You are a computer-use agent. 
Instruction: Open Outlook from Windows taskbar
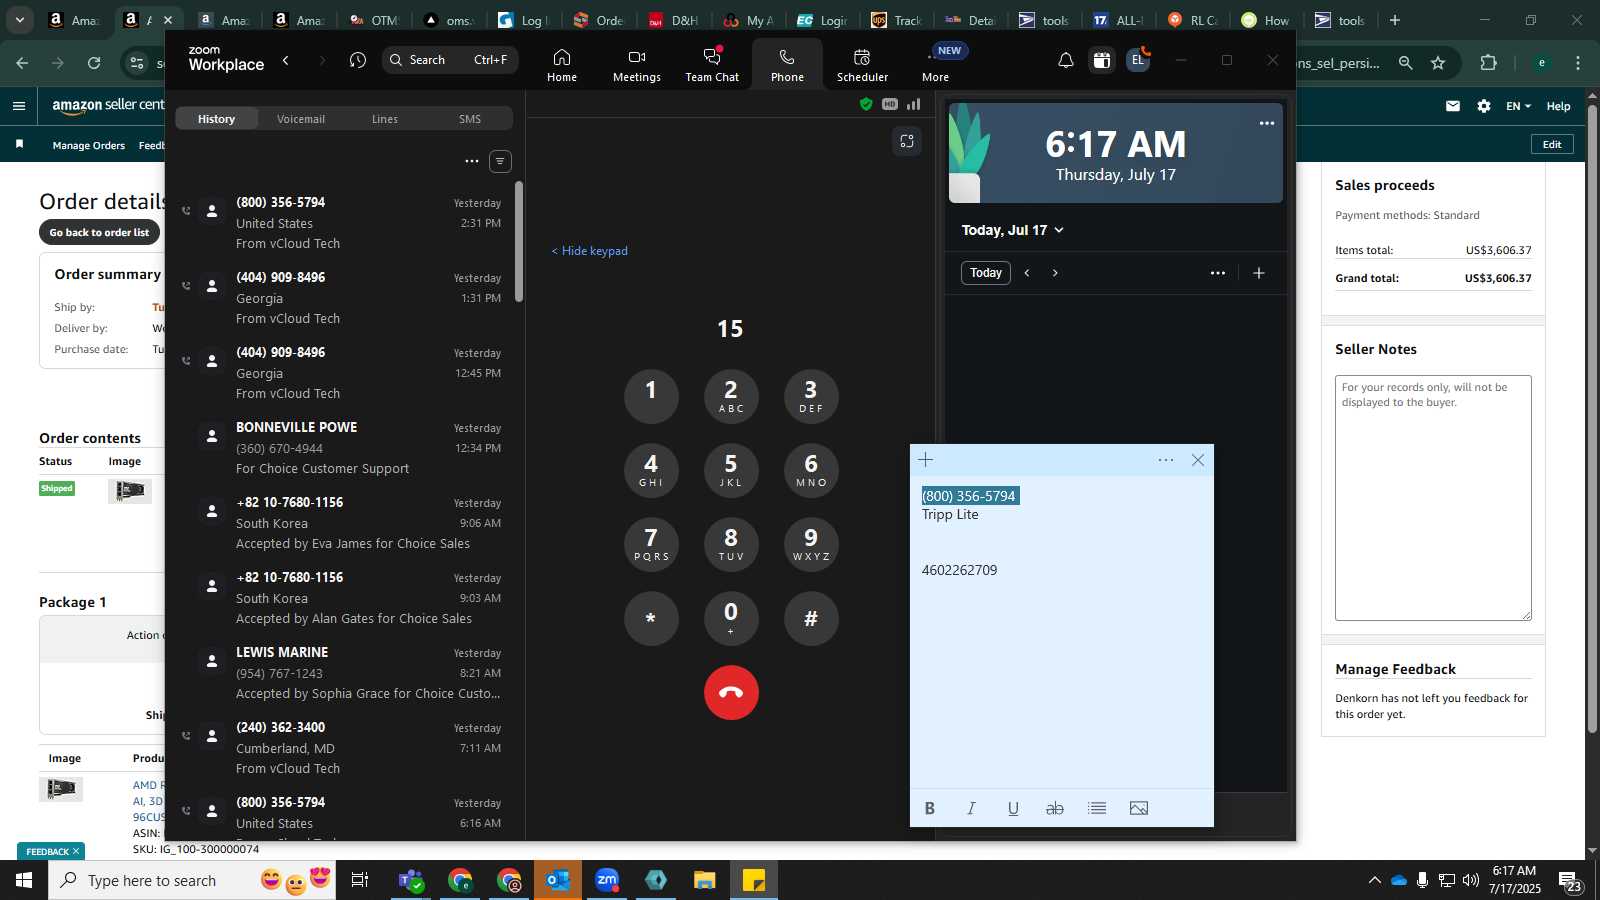[x=558, y=880]
